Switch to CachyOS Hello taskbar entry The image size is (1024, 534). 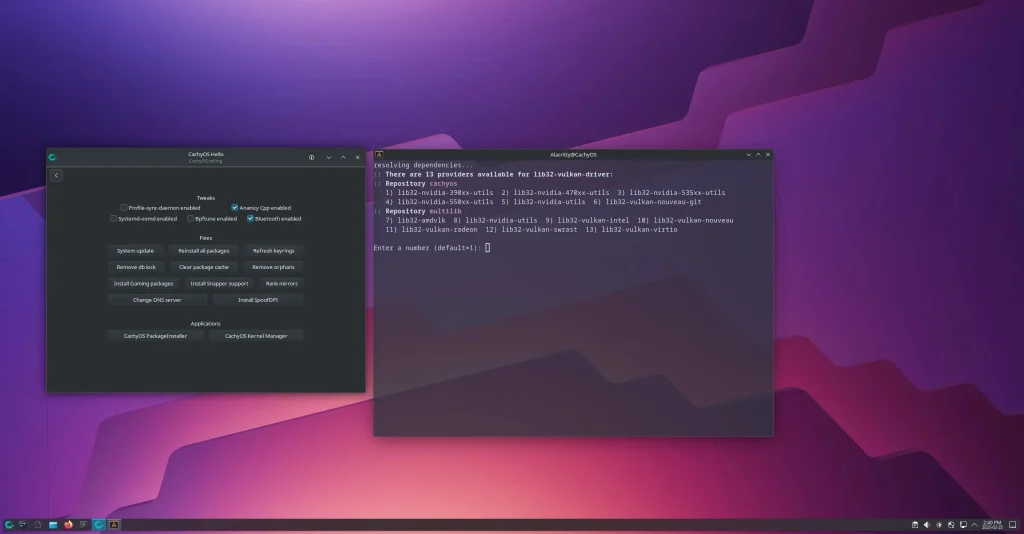coord(99,524)
